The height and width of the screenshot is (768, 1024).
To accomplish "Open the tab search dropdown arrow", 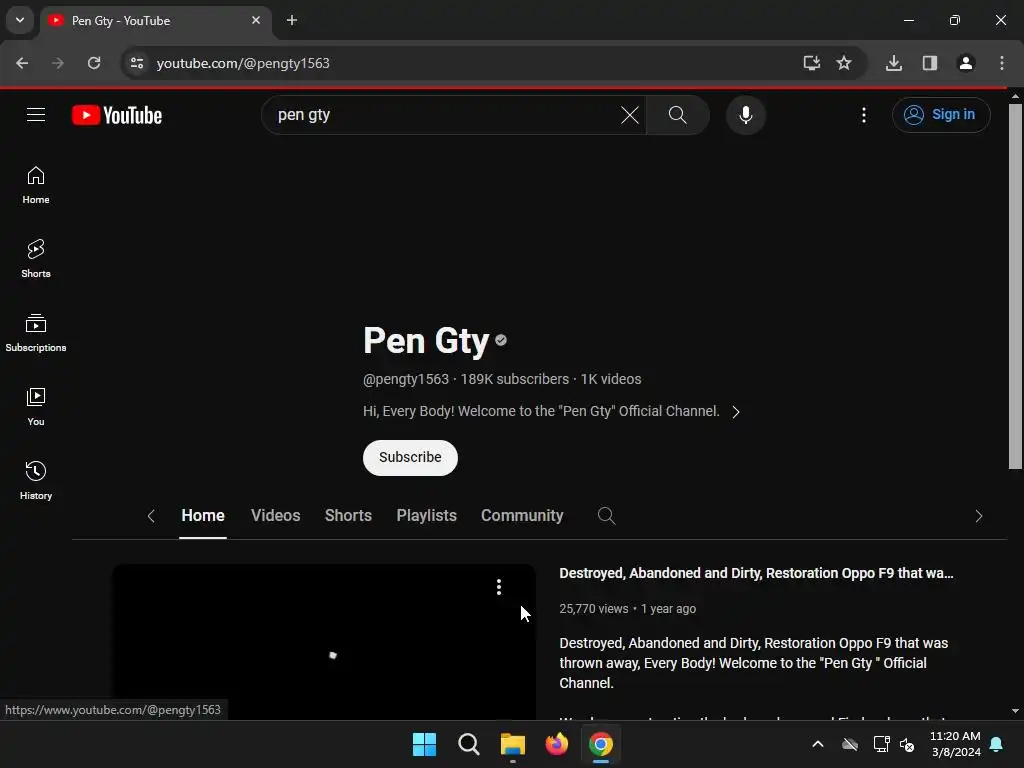I will click(20, 20).
